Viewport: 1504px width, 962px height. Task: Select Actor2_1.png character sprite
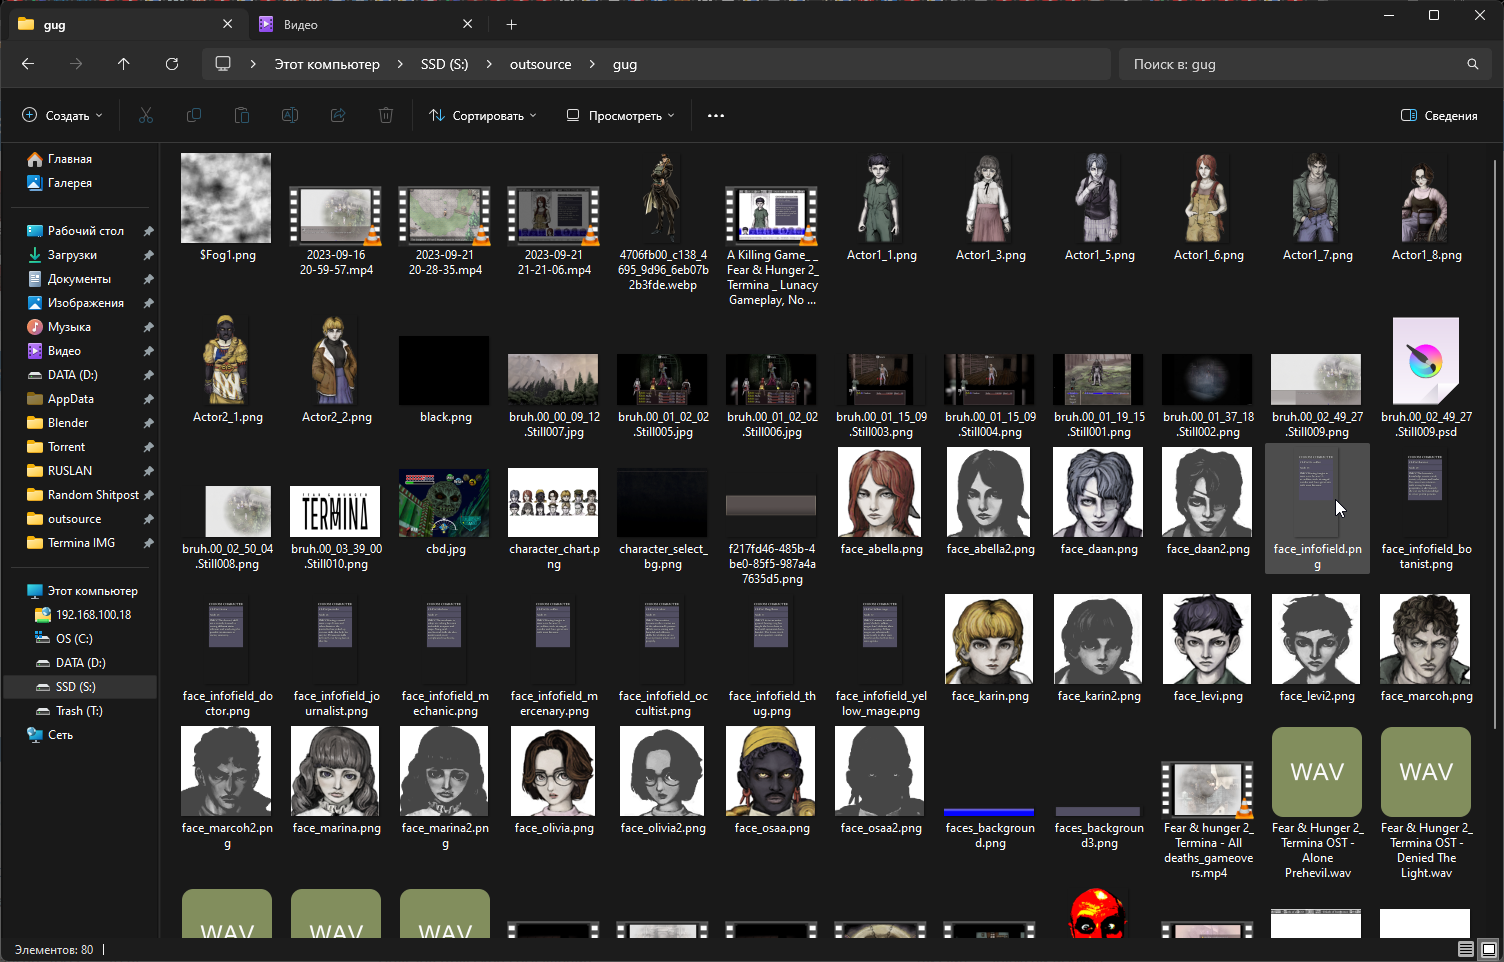click(x=227, y=371)
